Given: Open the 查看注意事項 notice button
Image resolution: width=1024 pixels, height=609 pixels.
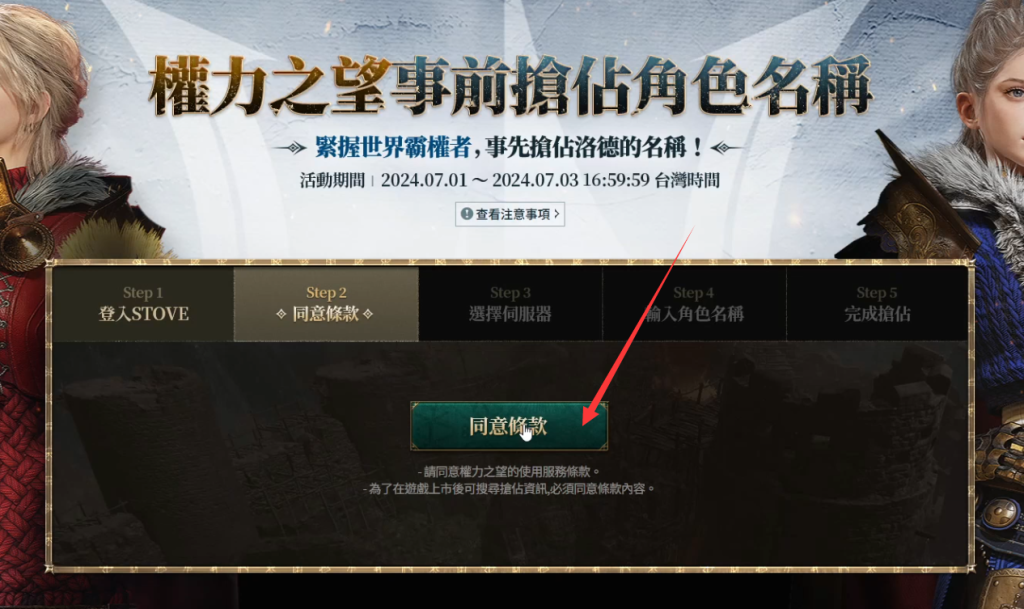Looking at the screenshot, I should click(x=510, y=214).
